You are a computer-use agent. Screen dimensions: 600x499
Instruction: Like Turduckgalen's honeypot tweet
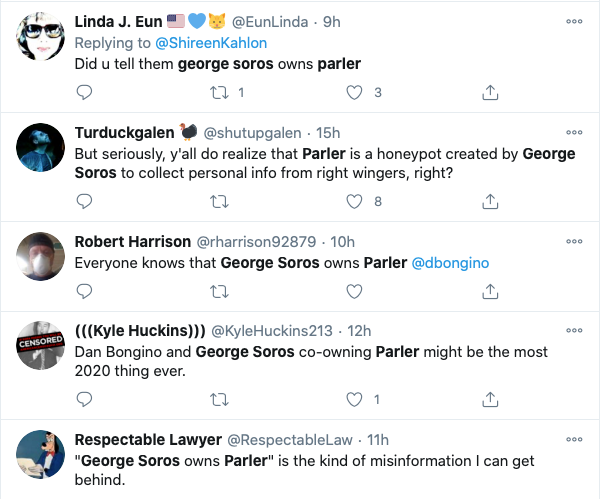tap(353, 201)
